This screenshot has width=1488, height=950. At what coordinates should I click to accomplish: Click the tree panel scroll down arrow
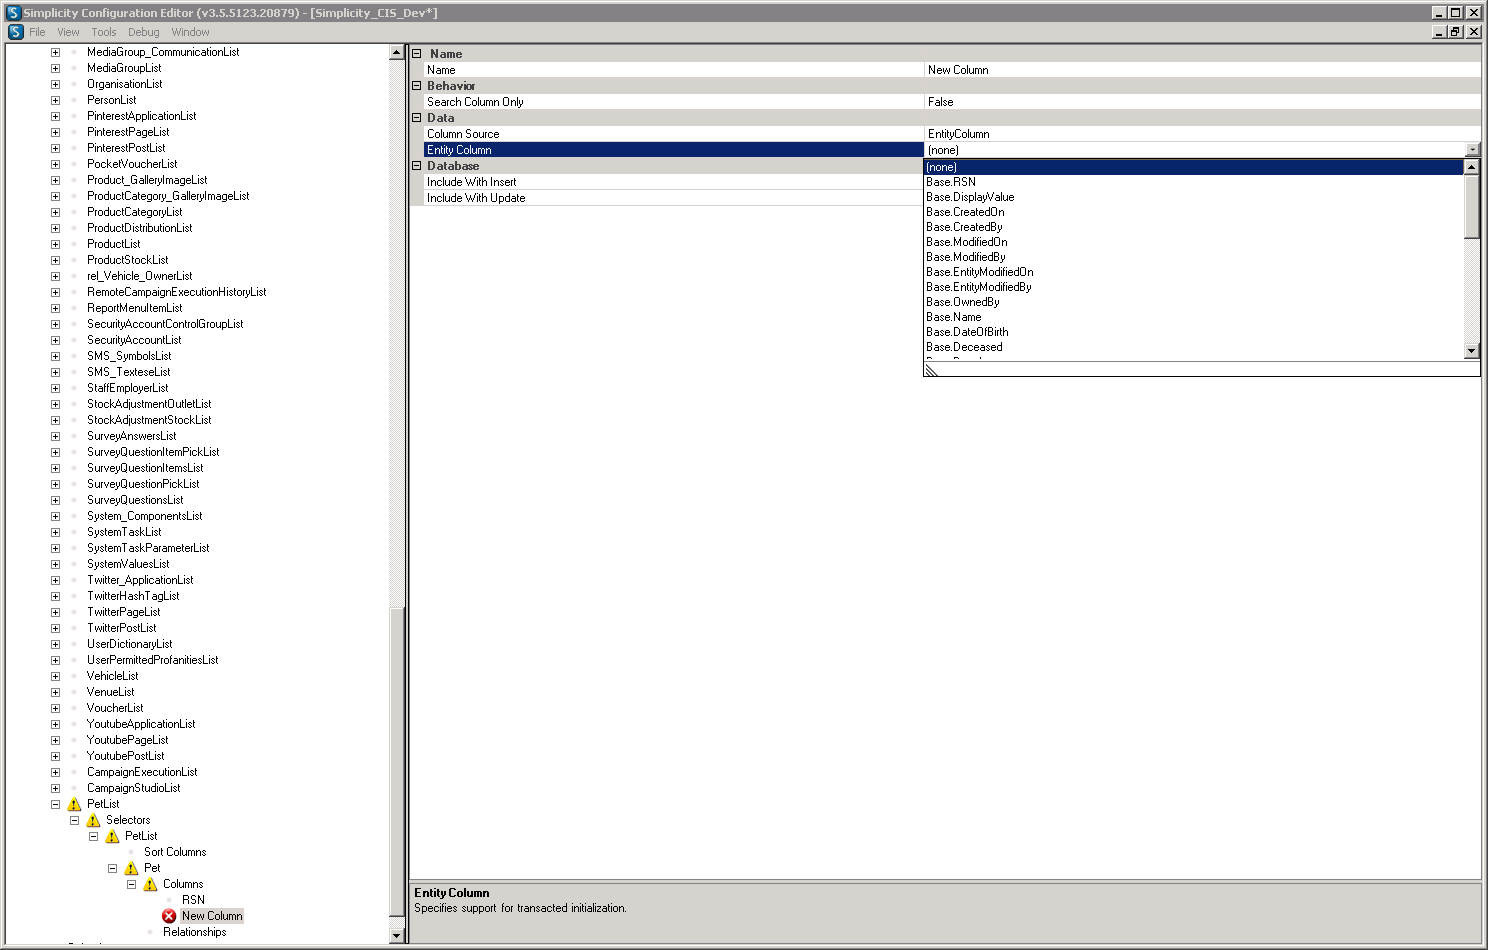396,936
